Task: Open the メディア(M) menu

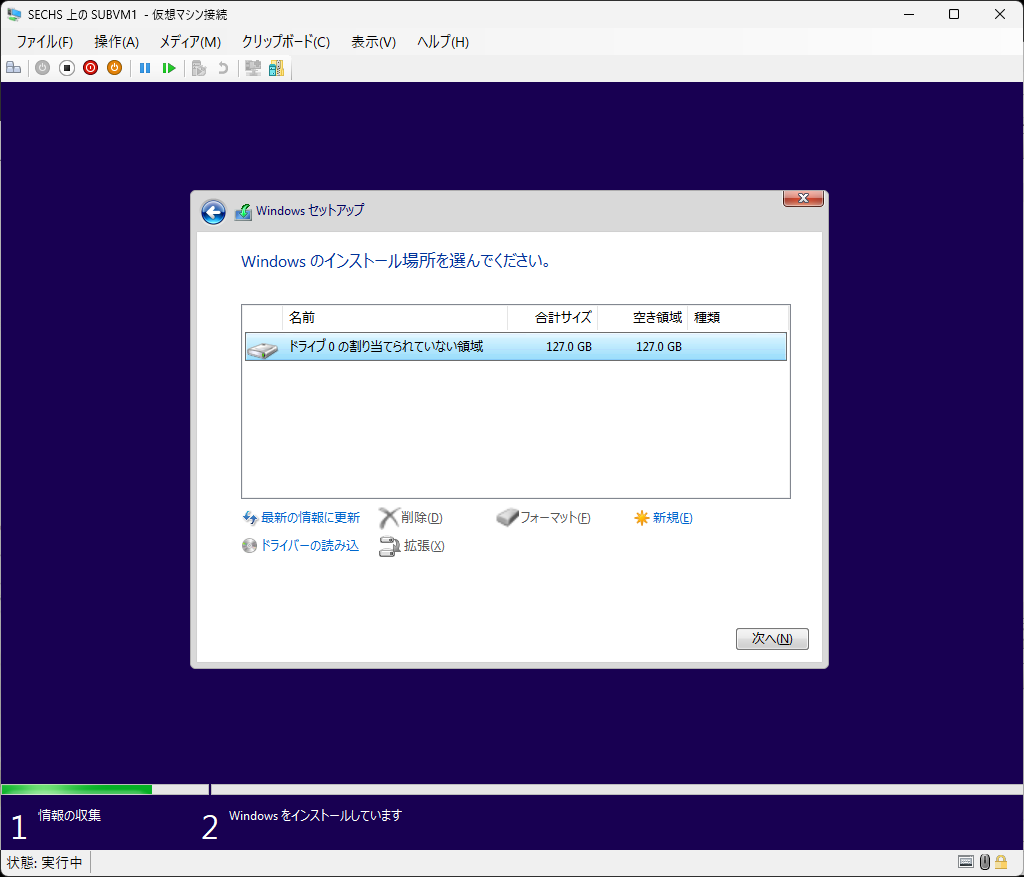Action: tap(191, 42)
